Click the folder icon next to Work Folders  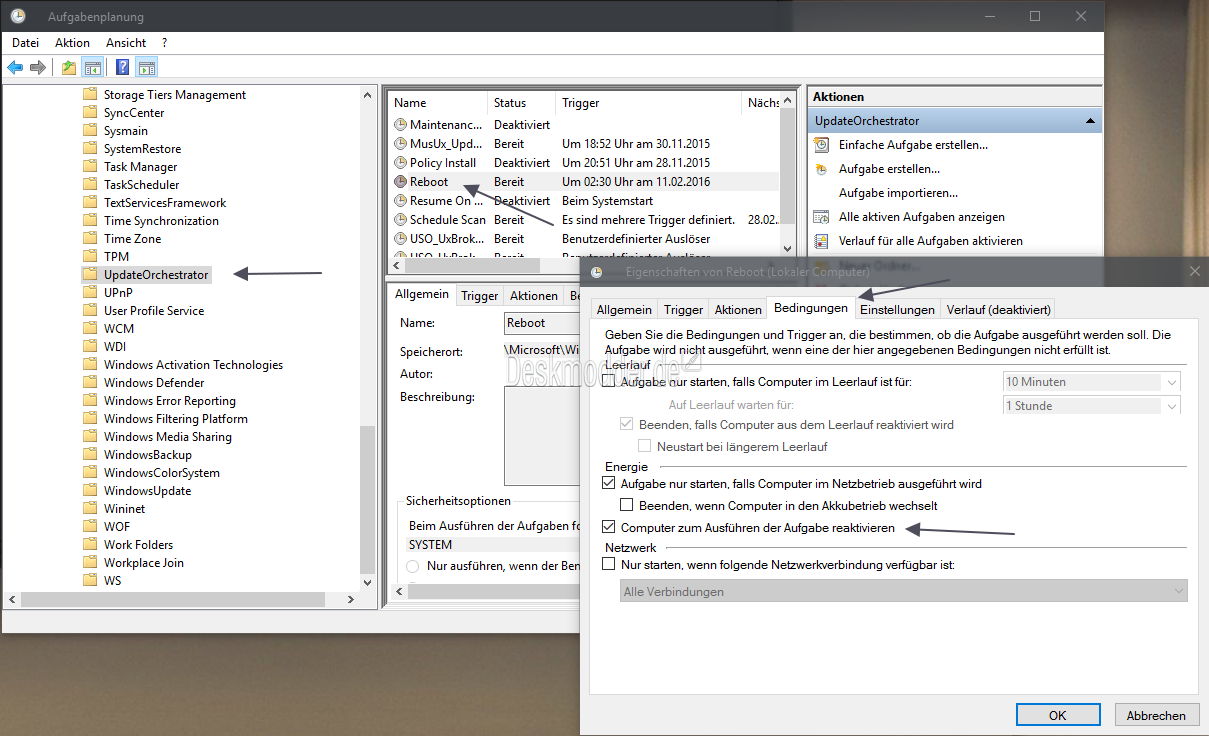click(90, 545)
